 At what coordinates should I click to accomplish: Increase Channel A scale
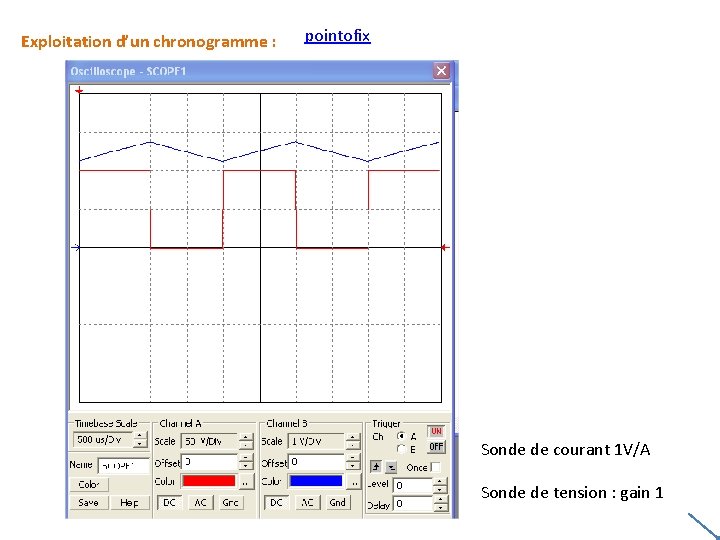pos(246,437)
